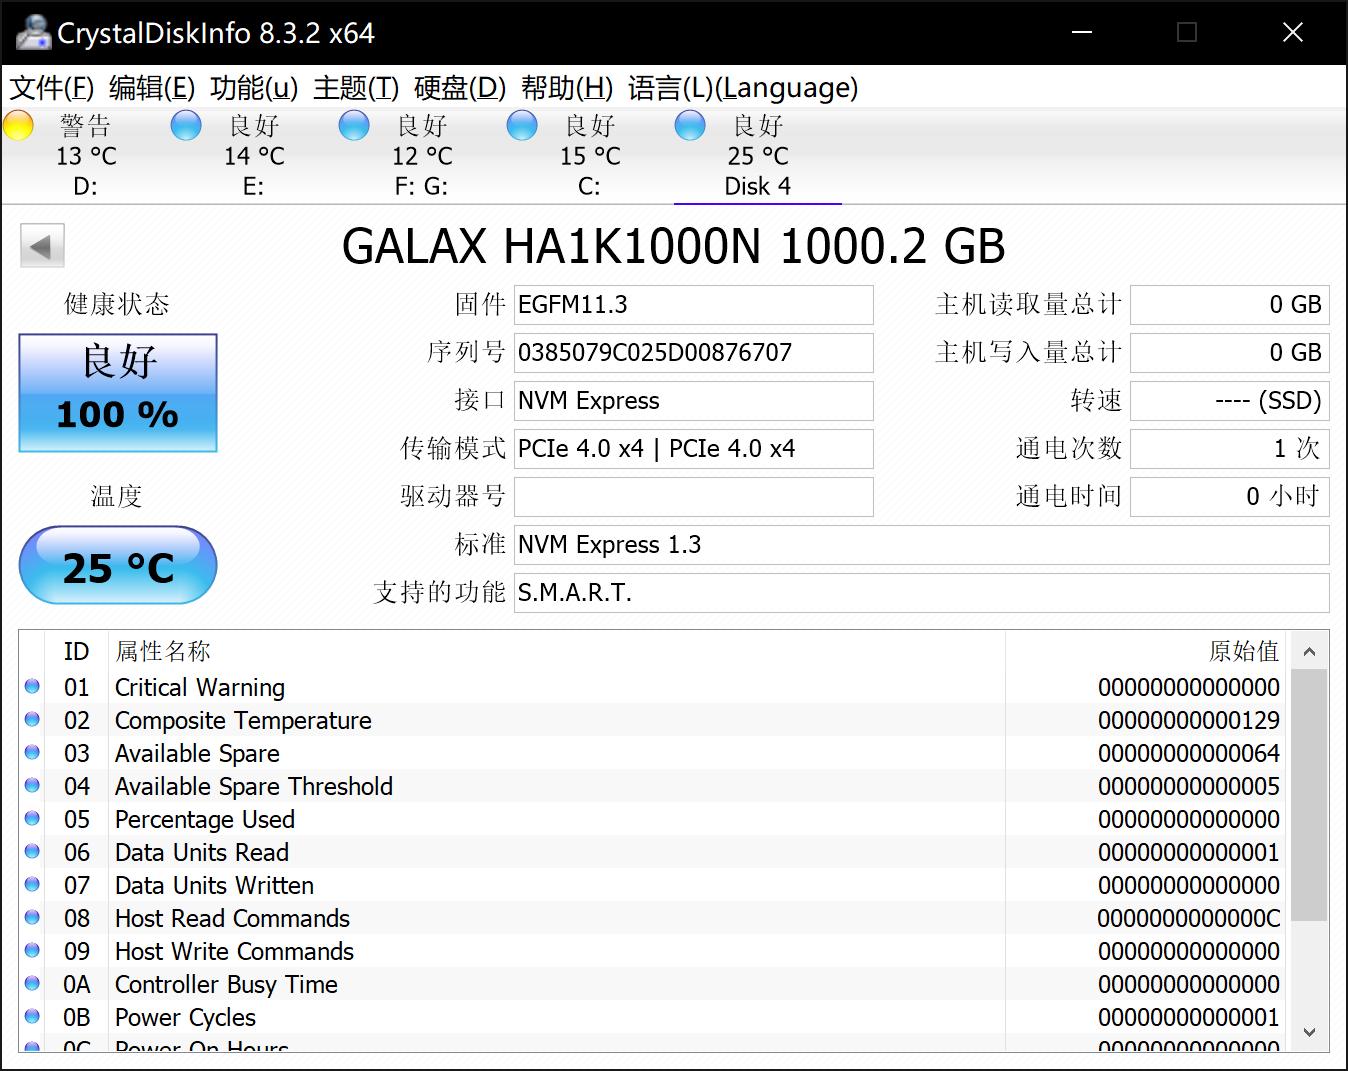Click the 序列号 serial number field
This screenshot has width=1348, height=1071.
(x=693, y=352)
